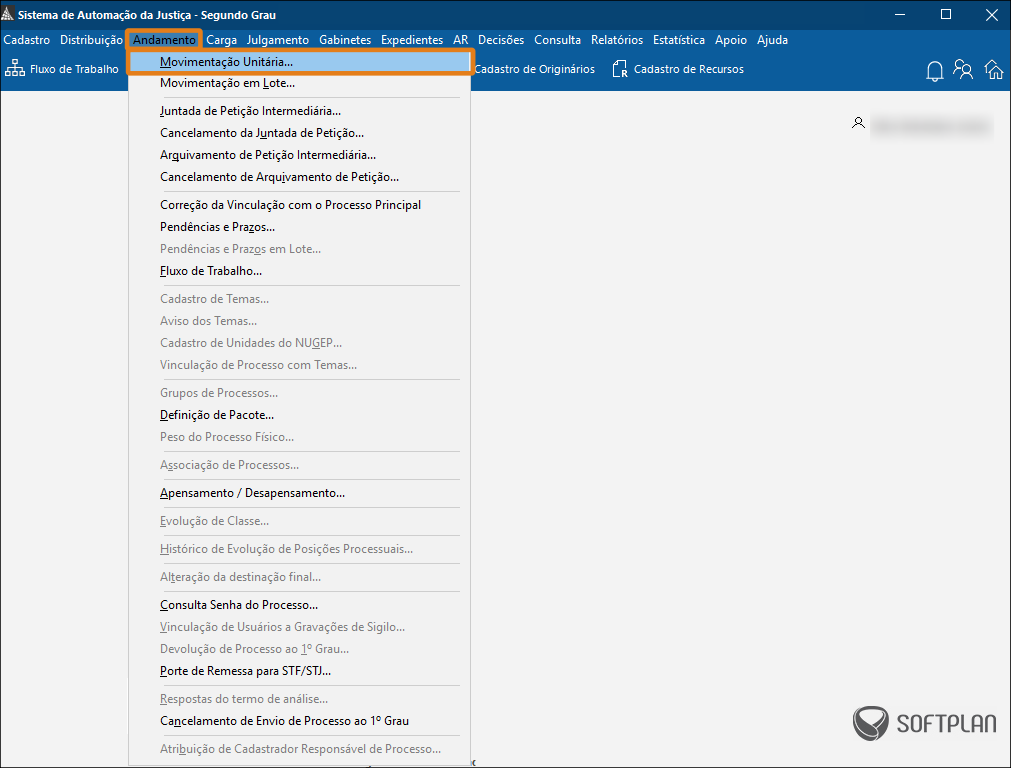
Task: Click the user profile icon
Action: [x=858, y=123]
